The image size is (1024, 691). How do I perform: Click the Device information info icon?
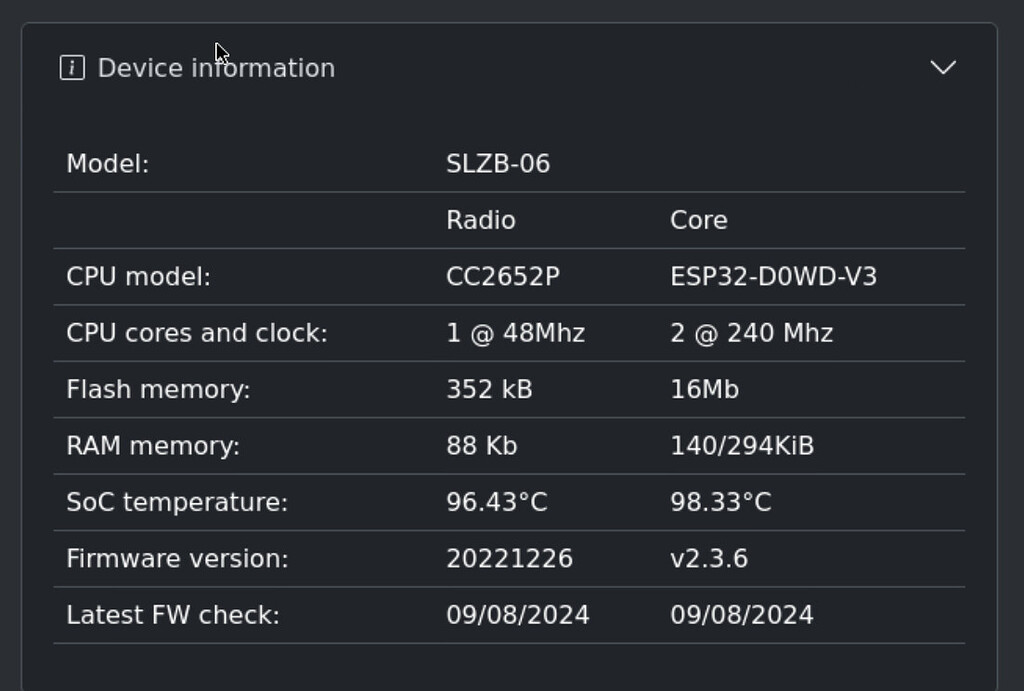[73, 68]
